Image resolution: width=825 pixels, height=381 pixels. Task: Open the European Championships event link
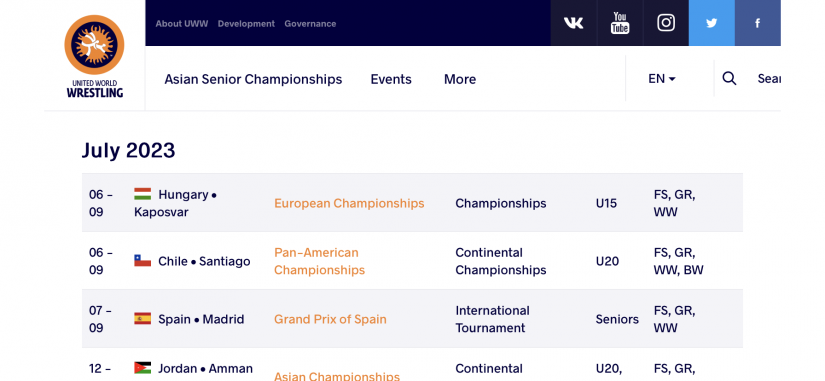[x=349, y=203]
